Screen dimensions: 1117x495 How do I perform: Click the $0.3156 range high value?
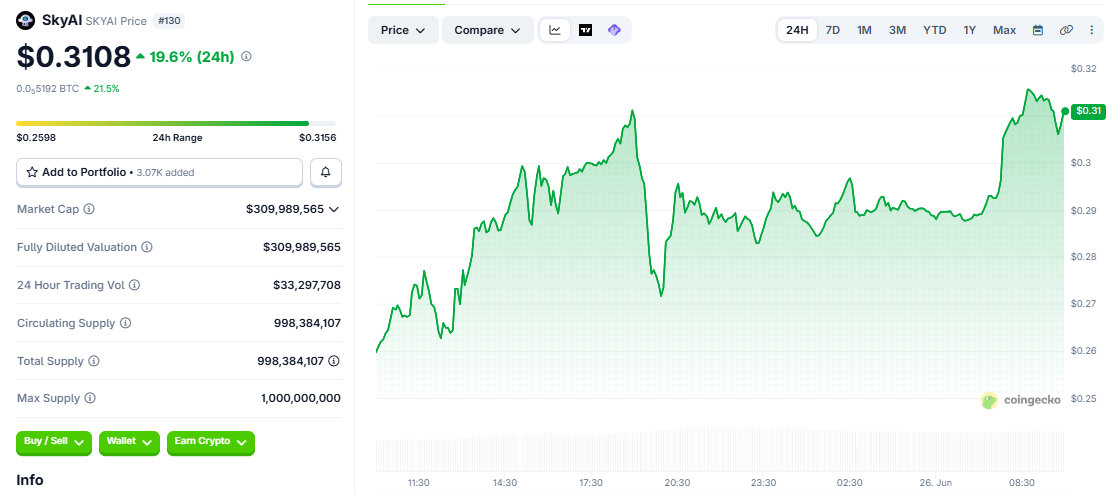(x=318, y=137)
